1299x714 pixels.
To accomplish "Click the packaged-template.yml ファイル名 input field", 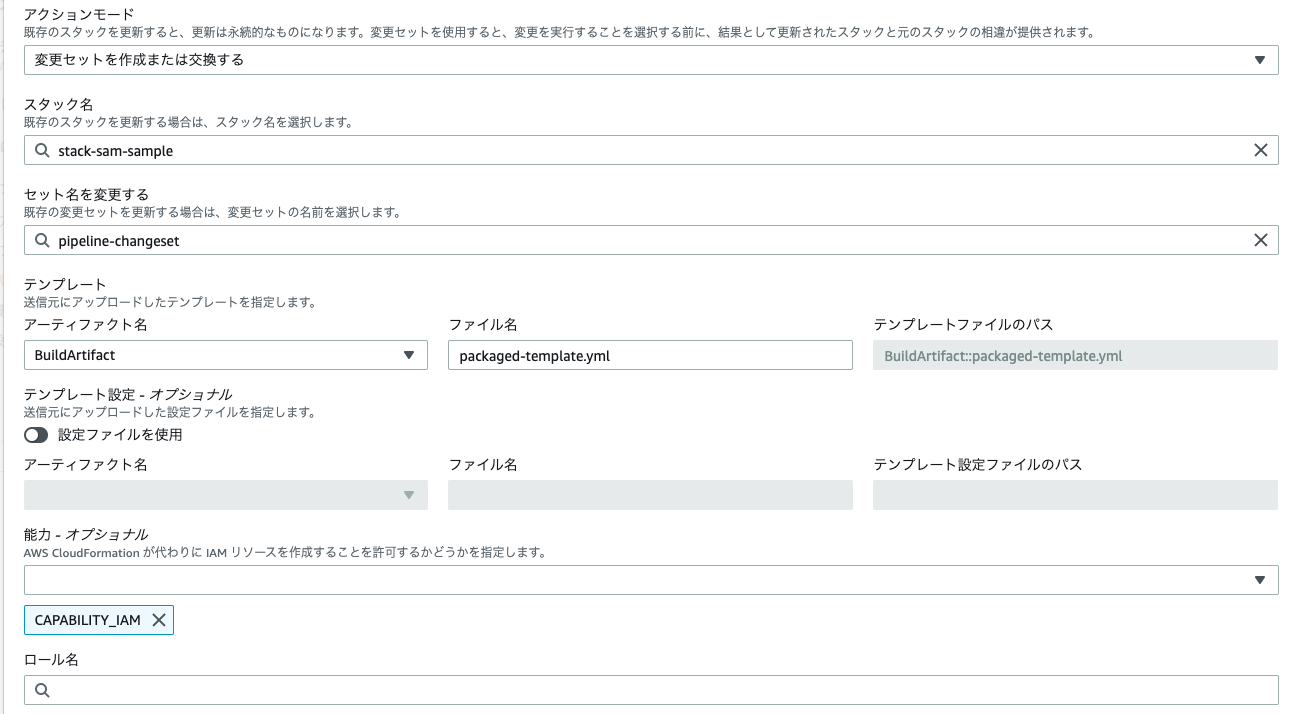I will (650, 355).
